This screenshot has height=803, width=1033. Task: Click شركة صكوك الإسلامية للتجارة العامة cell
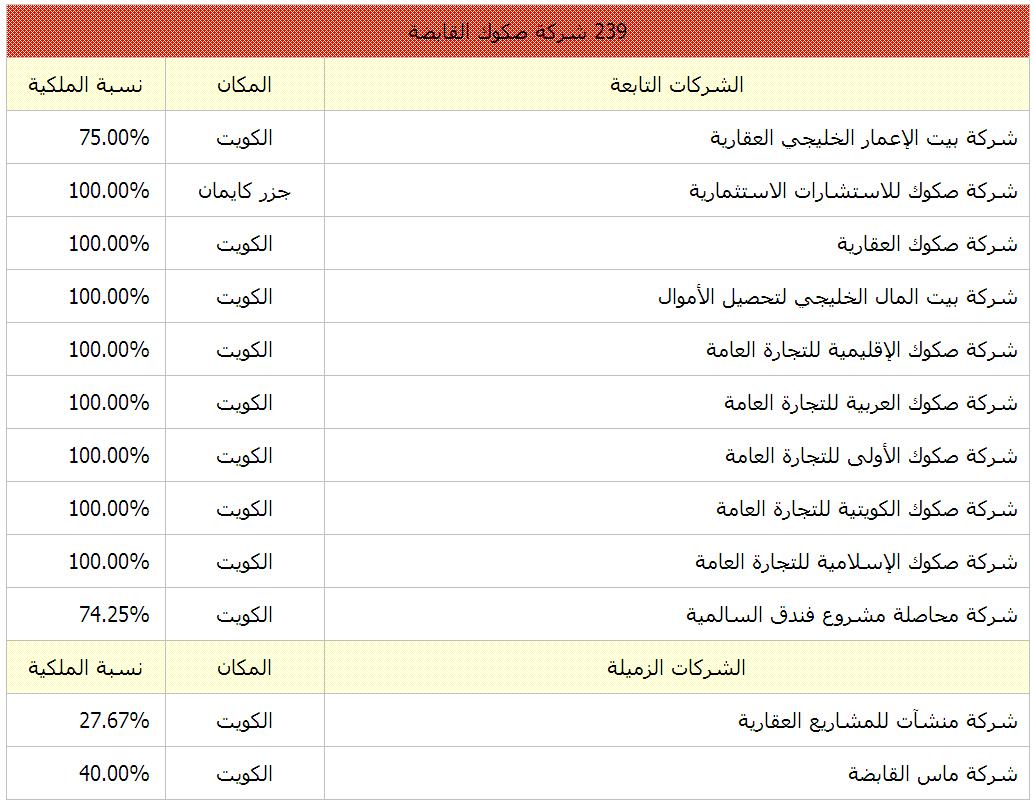click(856, 562)
